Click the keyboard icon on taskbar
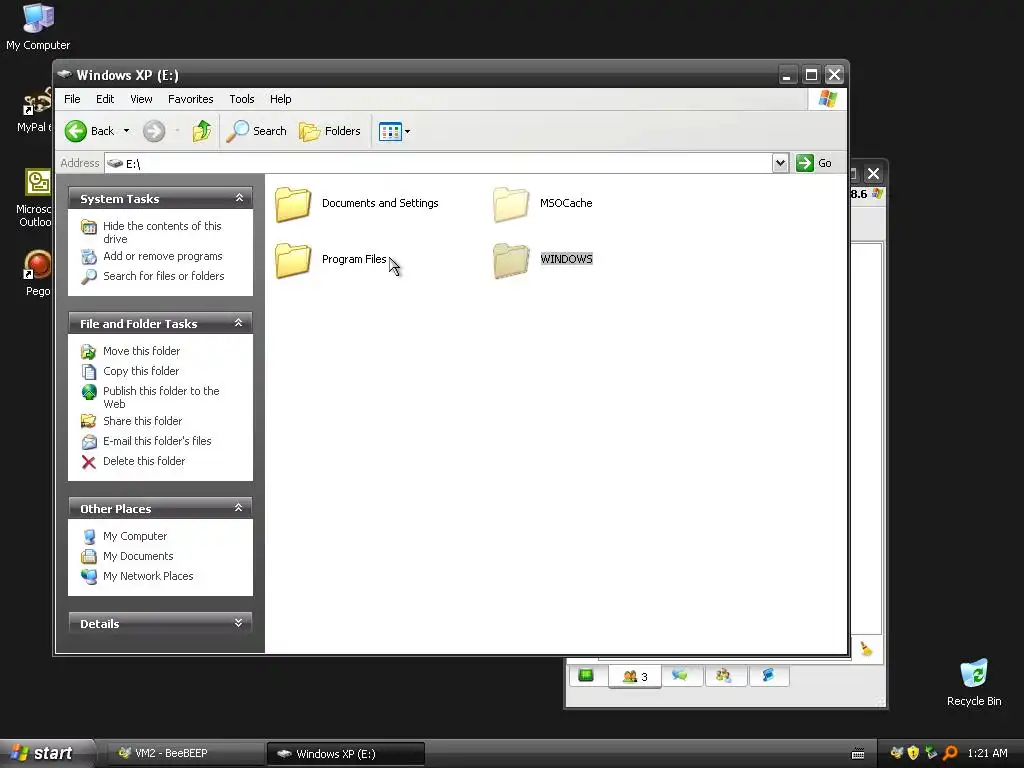Viewport: 1024px width, 768px height. pos(858,754)
